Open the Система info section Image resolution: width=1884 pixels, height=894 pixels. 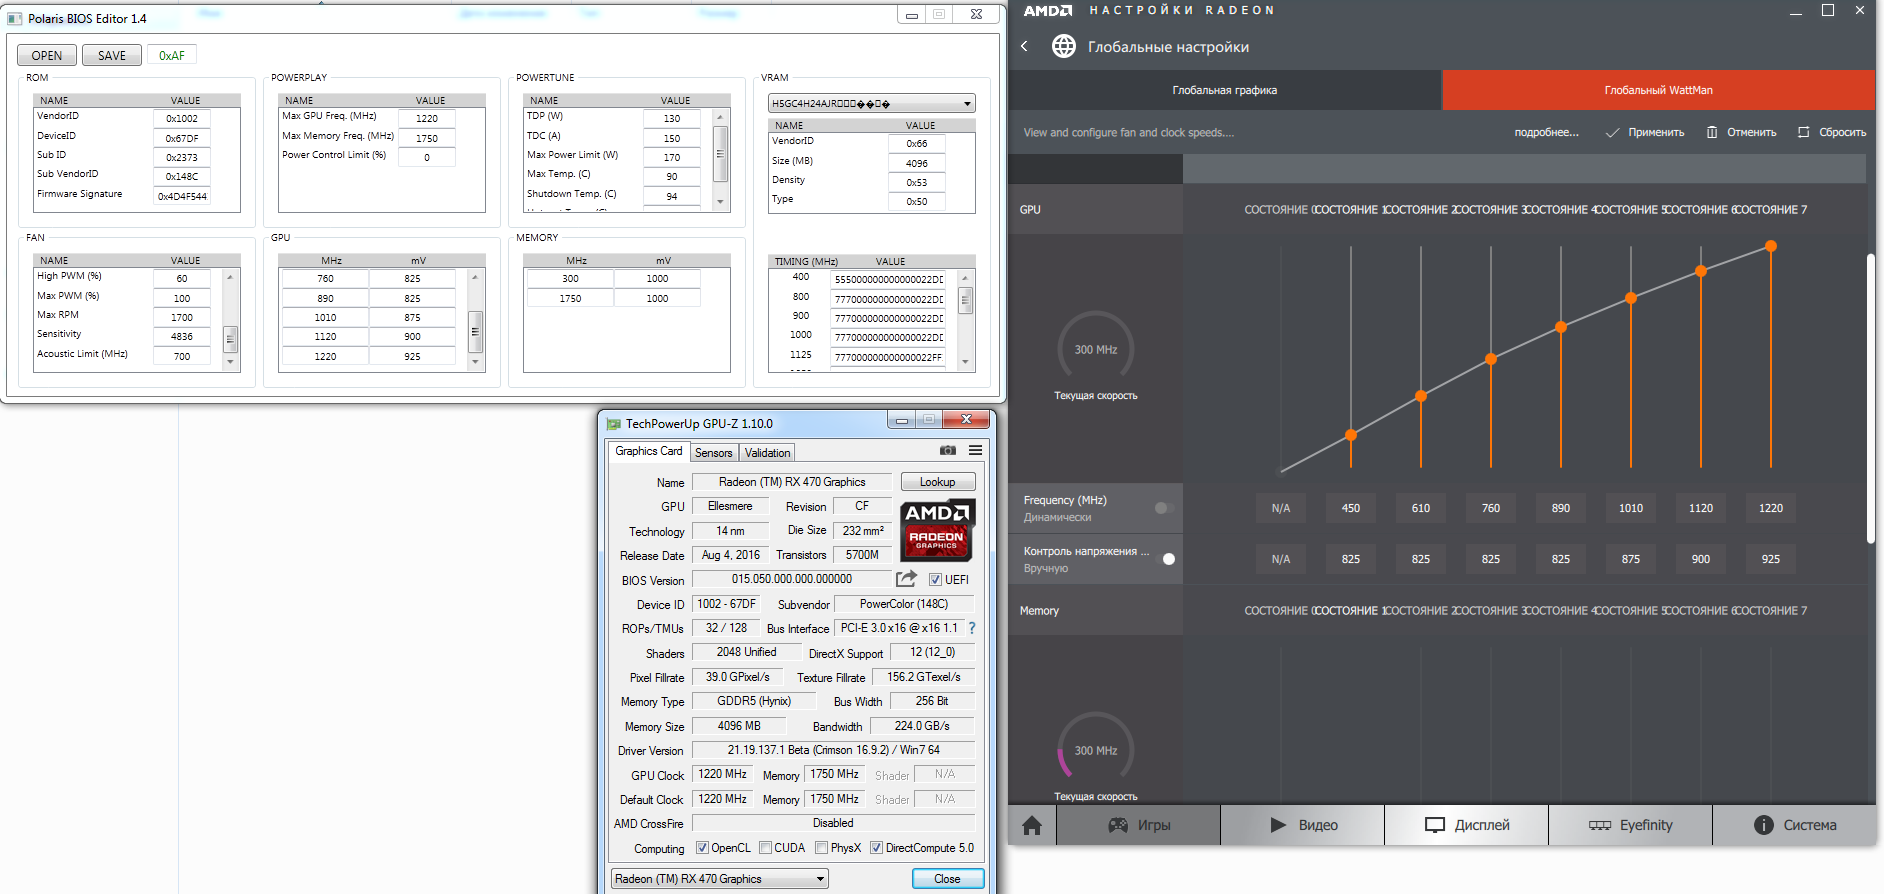tap(1795, 825)
